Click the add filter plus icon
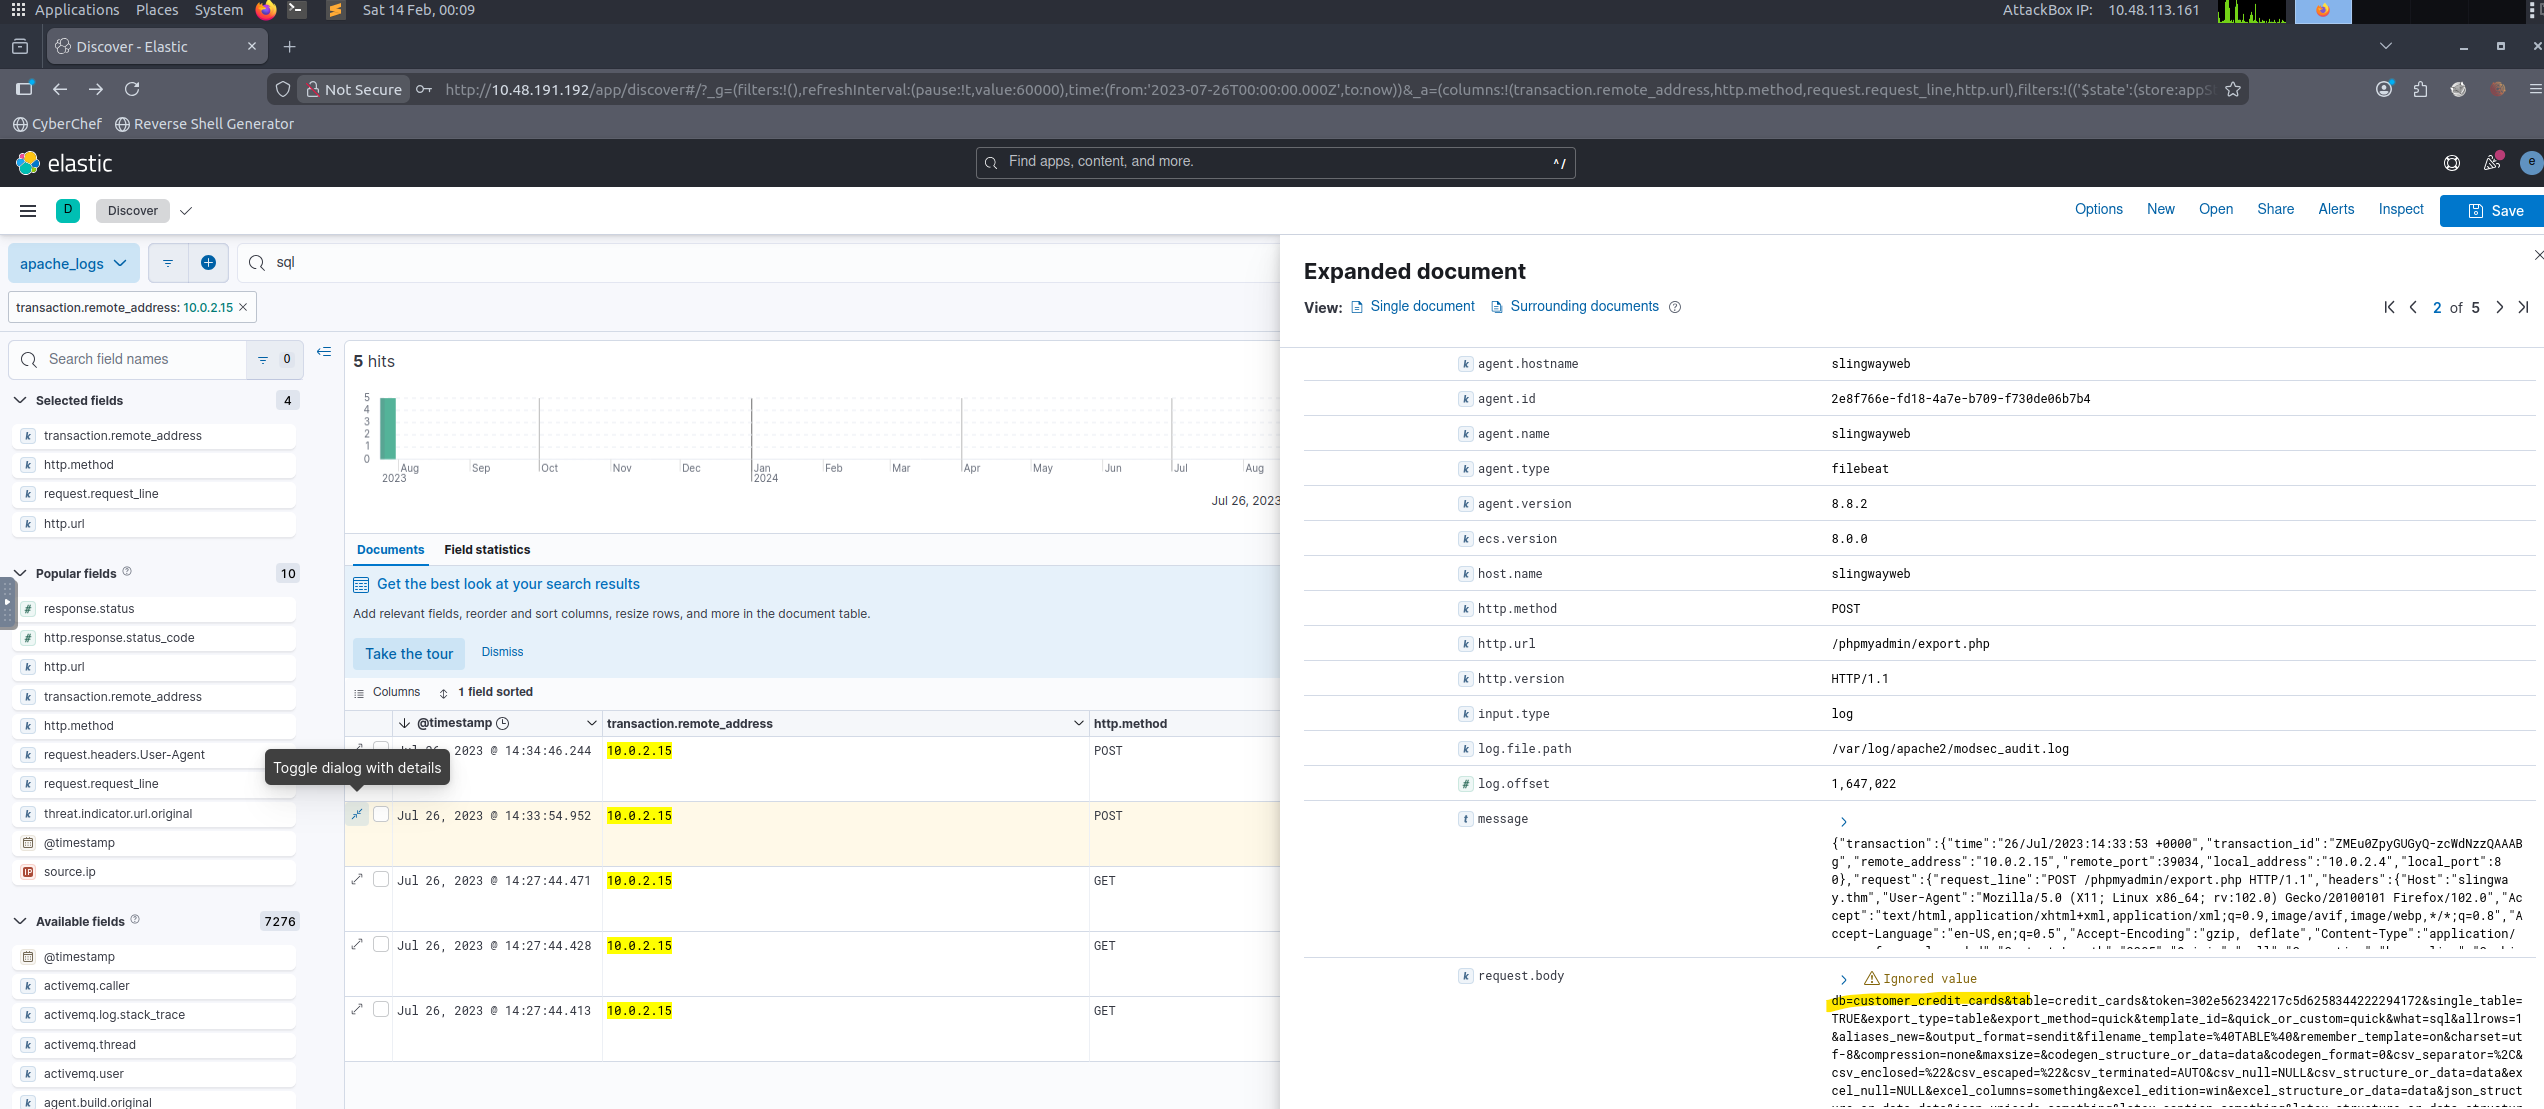 208,263
